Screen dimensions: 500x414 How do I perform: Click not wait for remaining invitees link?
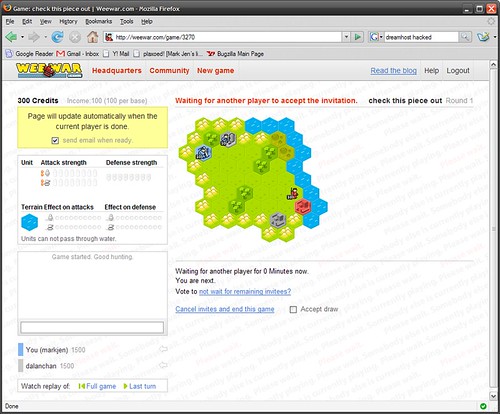pos(245,292)
